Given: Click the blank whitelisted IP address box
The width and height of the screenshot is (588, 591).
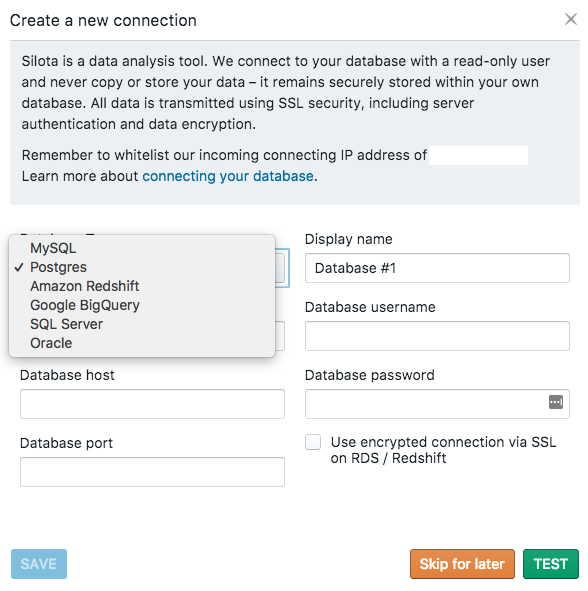Looking at the screenshot, I should tap(478, 155).
